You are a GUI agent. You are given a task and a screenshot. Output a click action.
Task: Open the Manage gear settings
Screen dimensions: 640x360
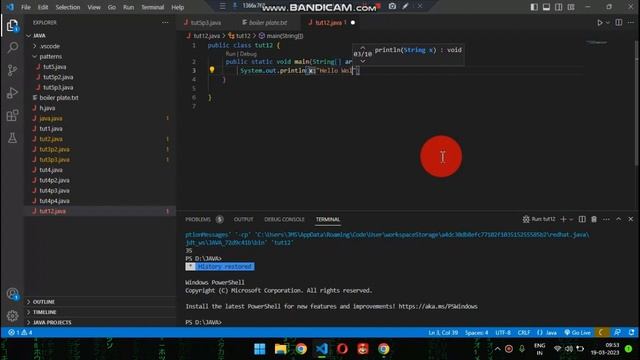[x=12, y=316]
